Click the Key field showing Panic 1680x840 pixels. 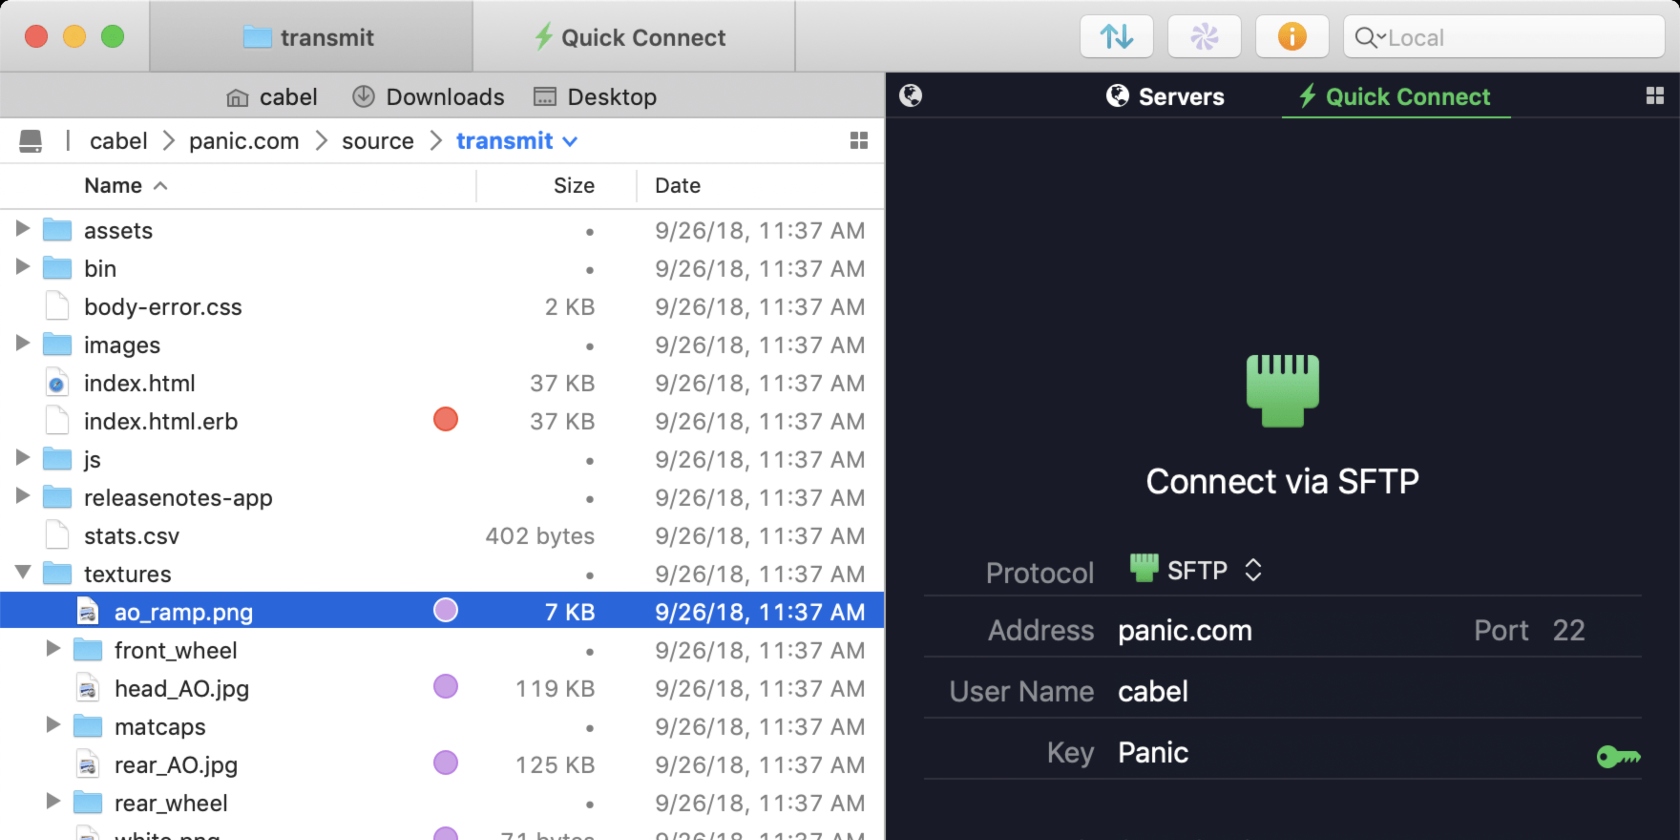(1153, 753)
